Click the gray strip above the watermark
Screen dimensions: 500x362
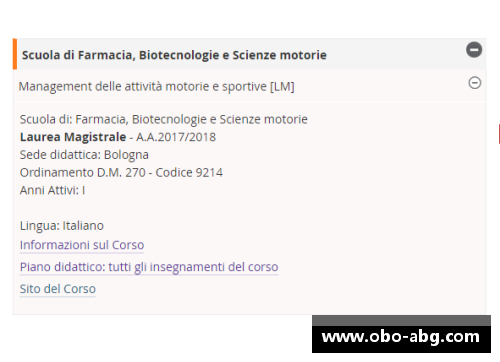coord(401,320)
